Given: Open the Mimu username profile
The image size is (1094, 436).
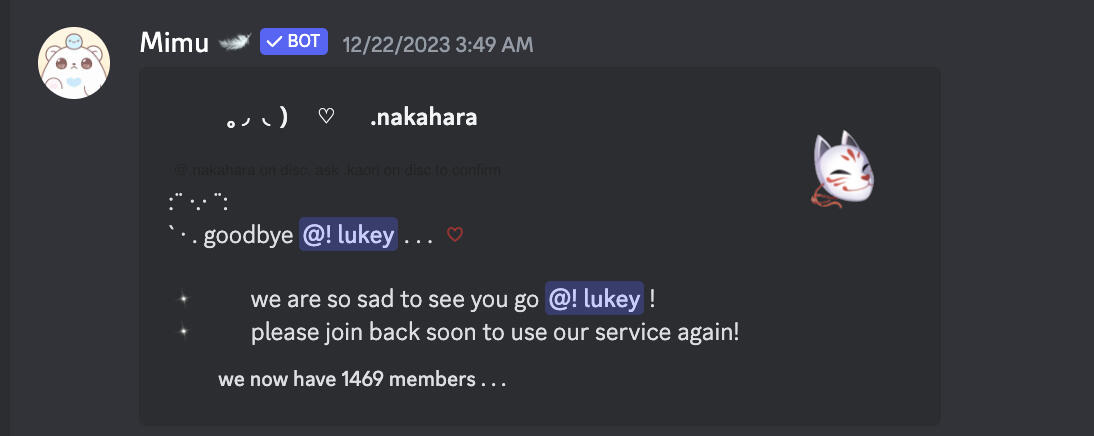Looking at the screenshot, I should [176, 42].
